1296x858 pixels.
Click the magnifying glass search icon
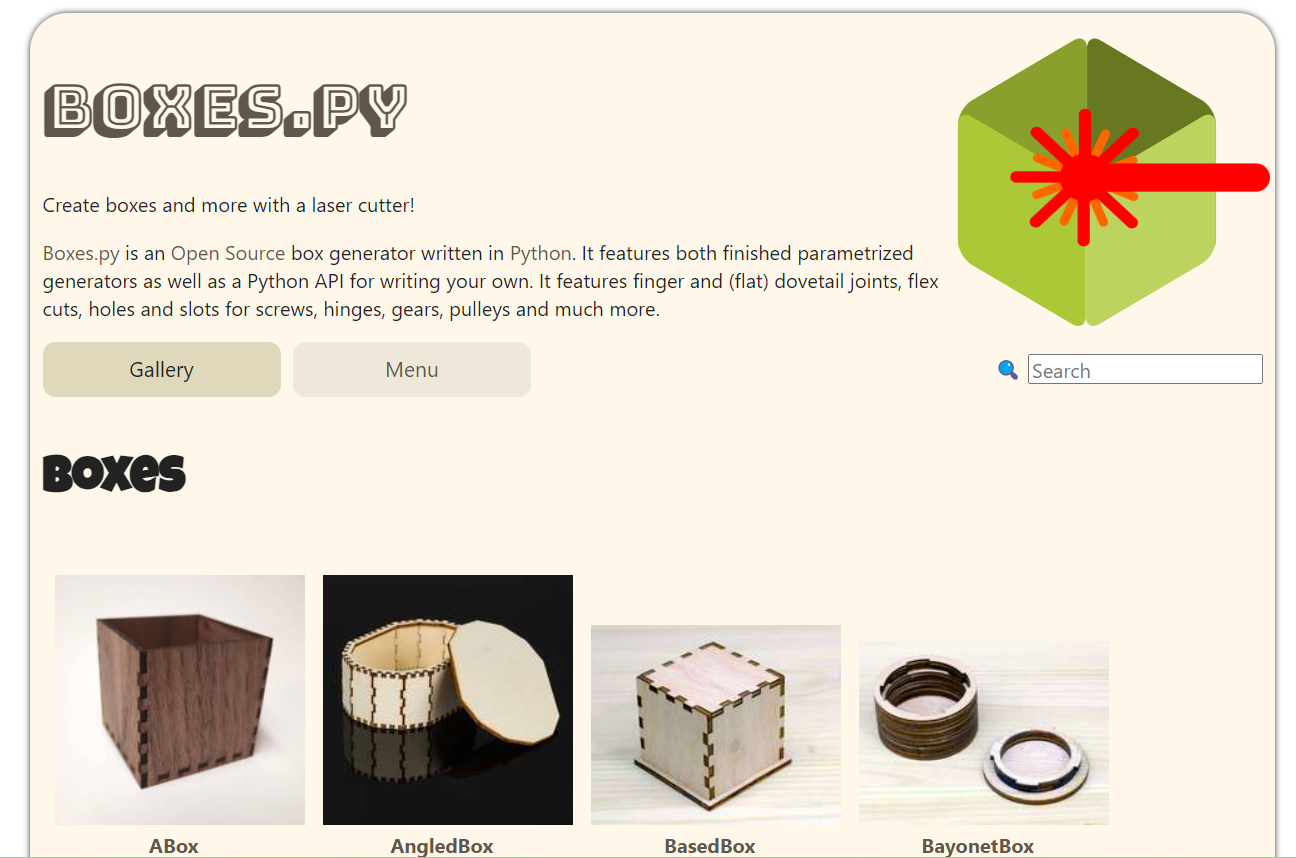pyautogui.click(x=1008, y=369)
